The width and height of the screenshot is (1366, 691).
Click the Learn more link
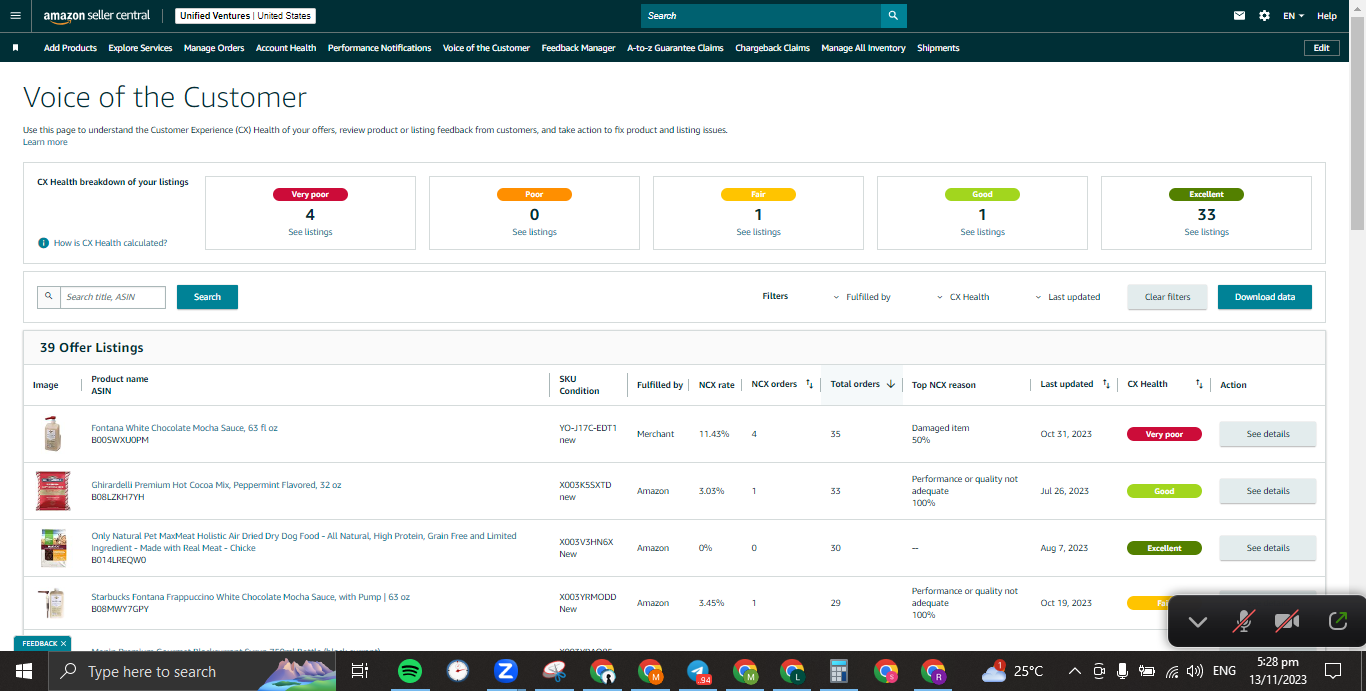point(45,142)
